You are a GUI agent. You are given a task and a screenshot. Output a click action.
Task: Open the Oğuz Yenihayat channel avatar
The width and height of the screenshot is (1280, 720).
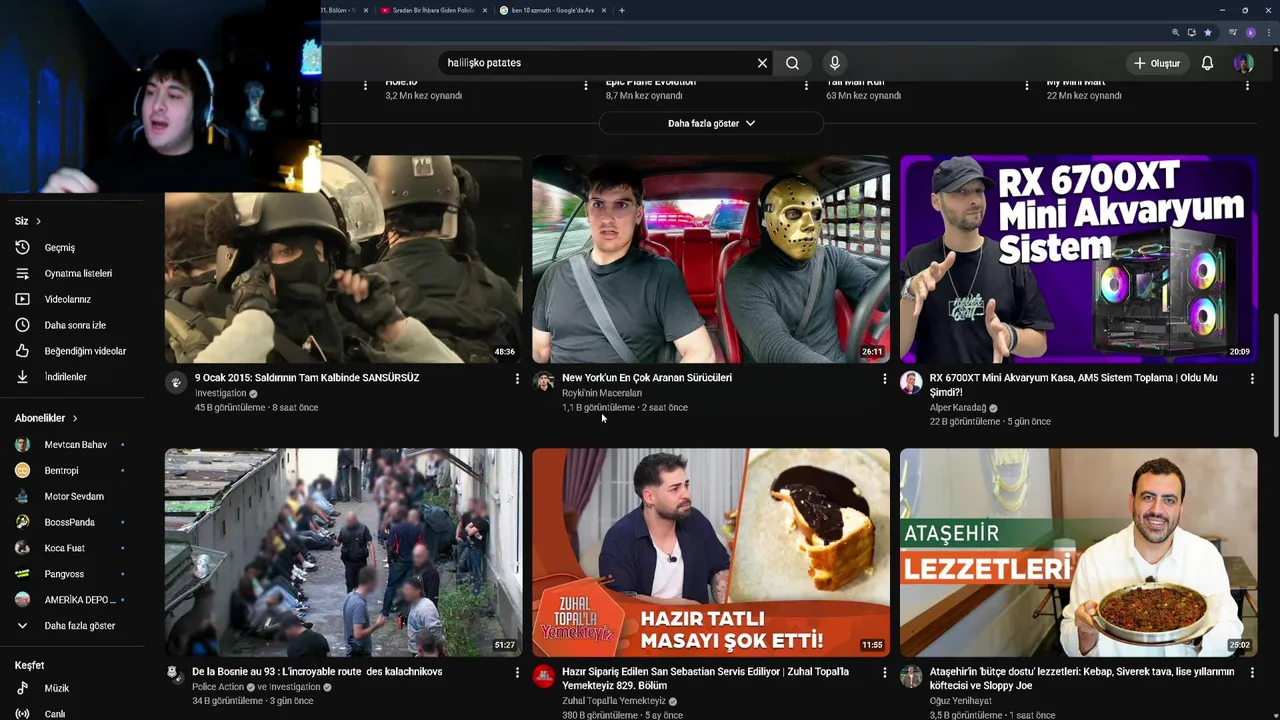coord(911,676)
